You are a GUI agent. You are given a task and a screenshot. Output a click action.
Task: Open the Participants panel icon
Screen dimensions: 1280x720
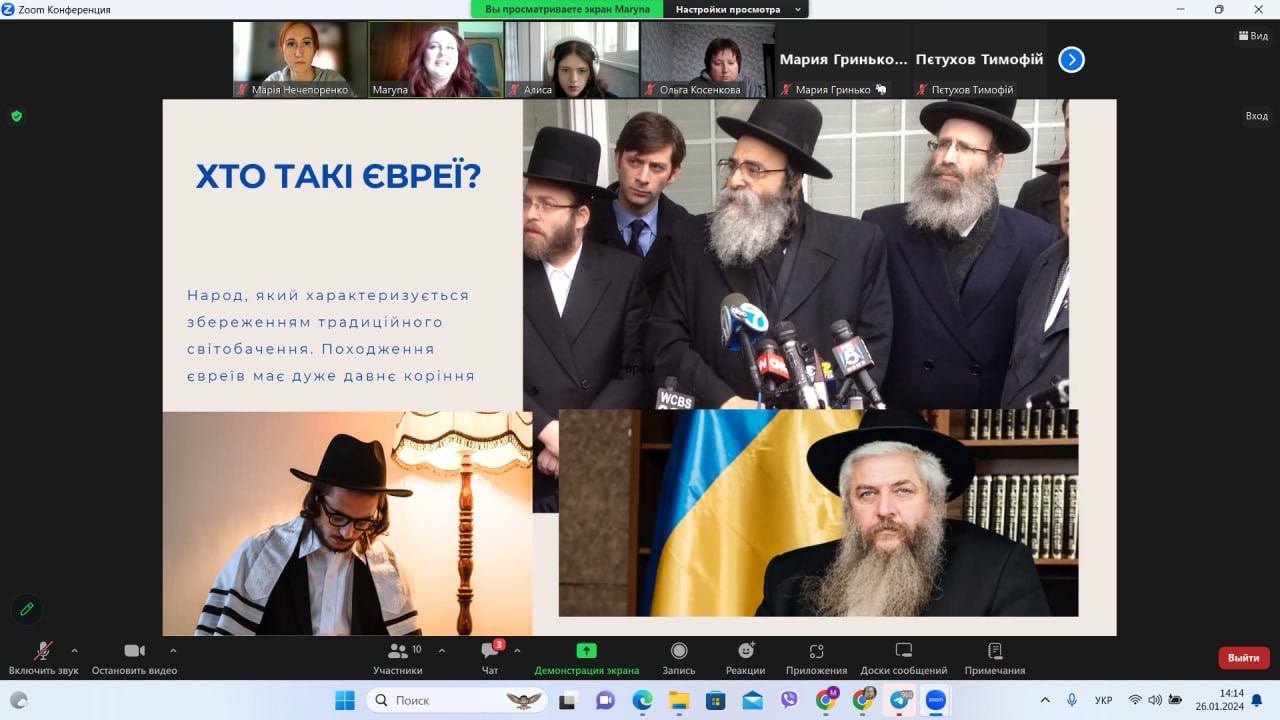[398, 651]
